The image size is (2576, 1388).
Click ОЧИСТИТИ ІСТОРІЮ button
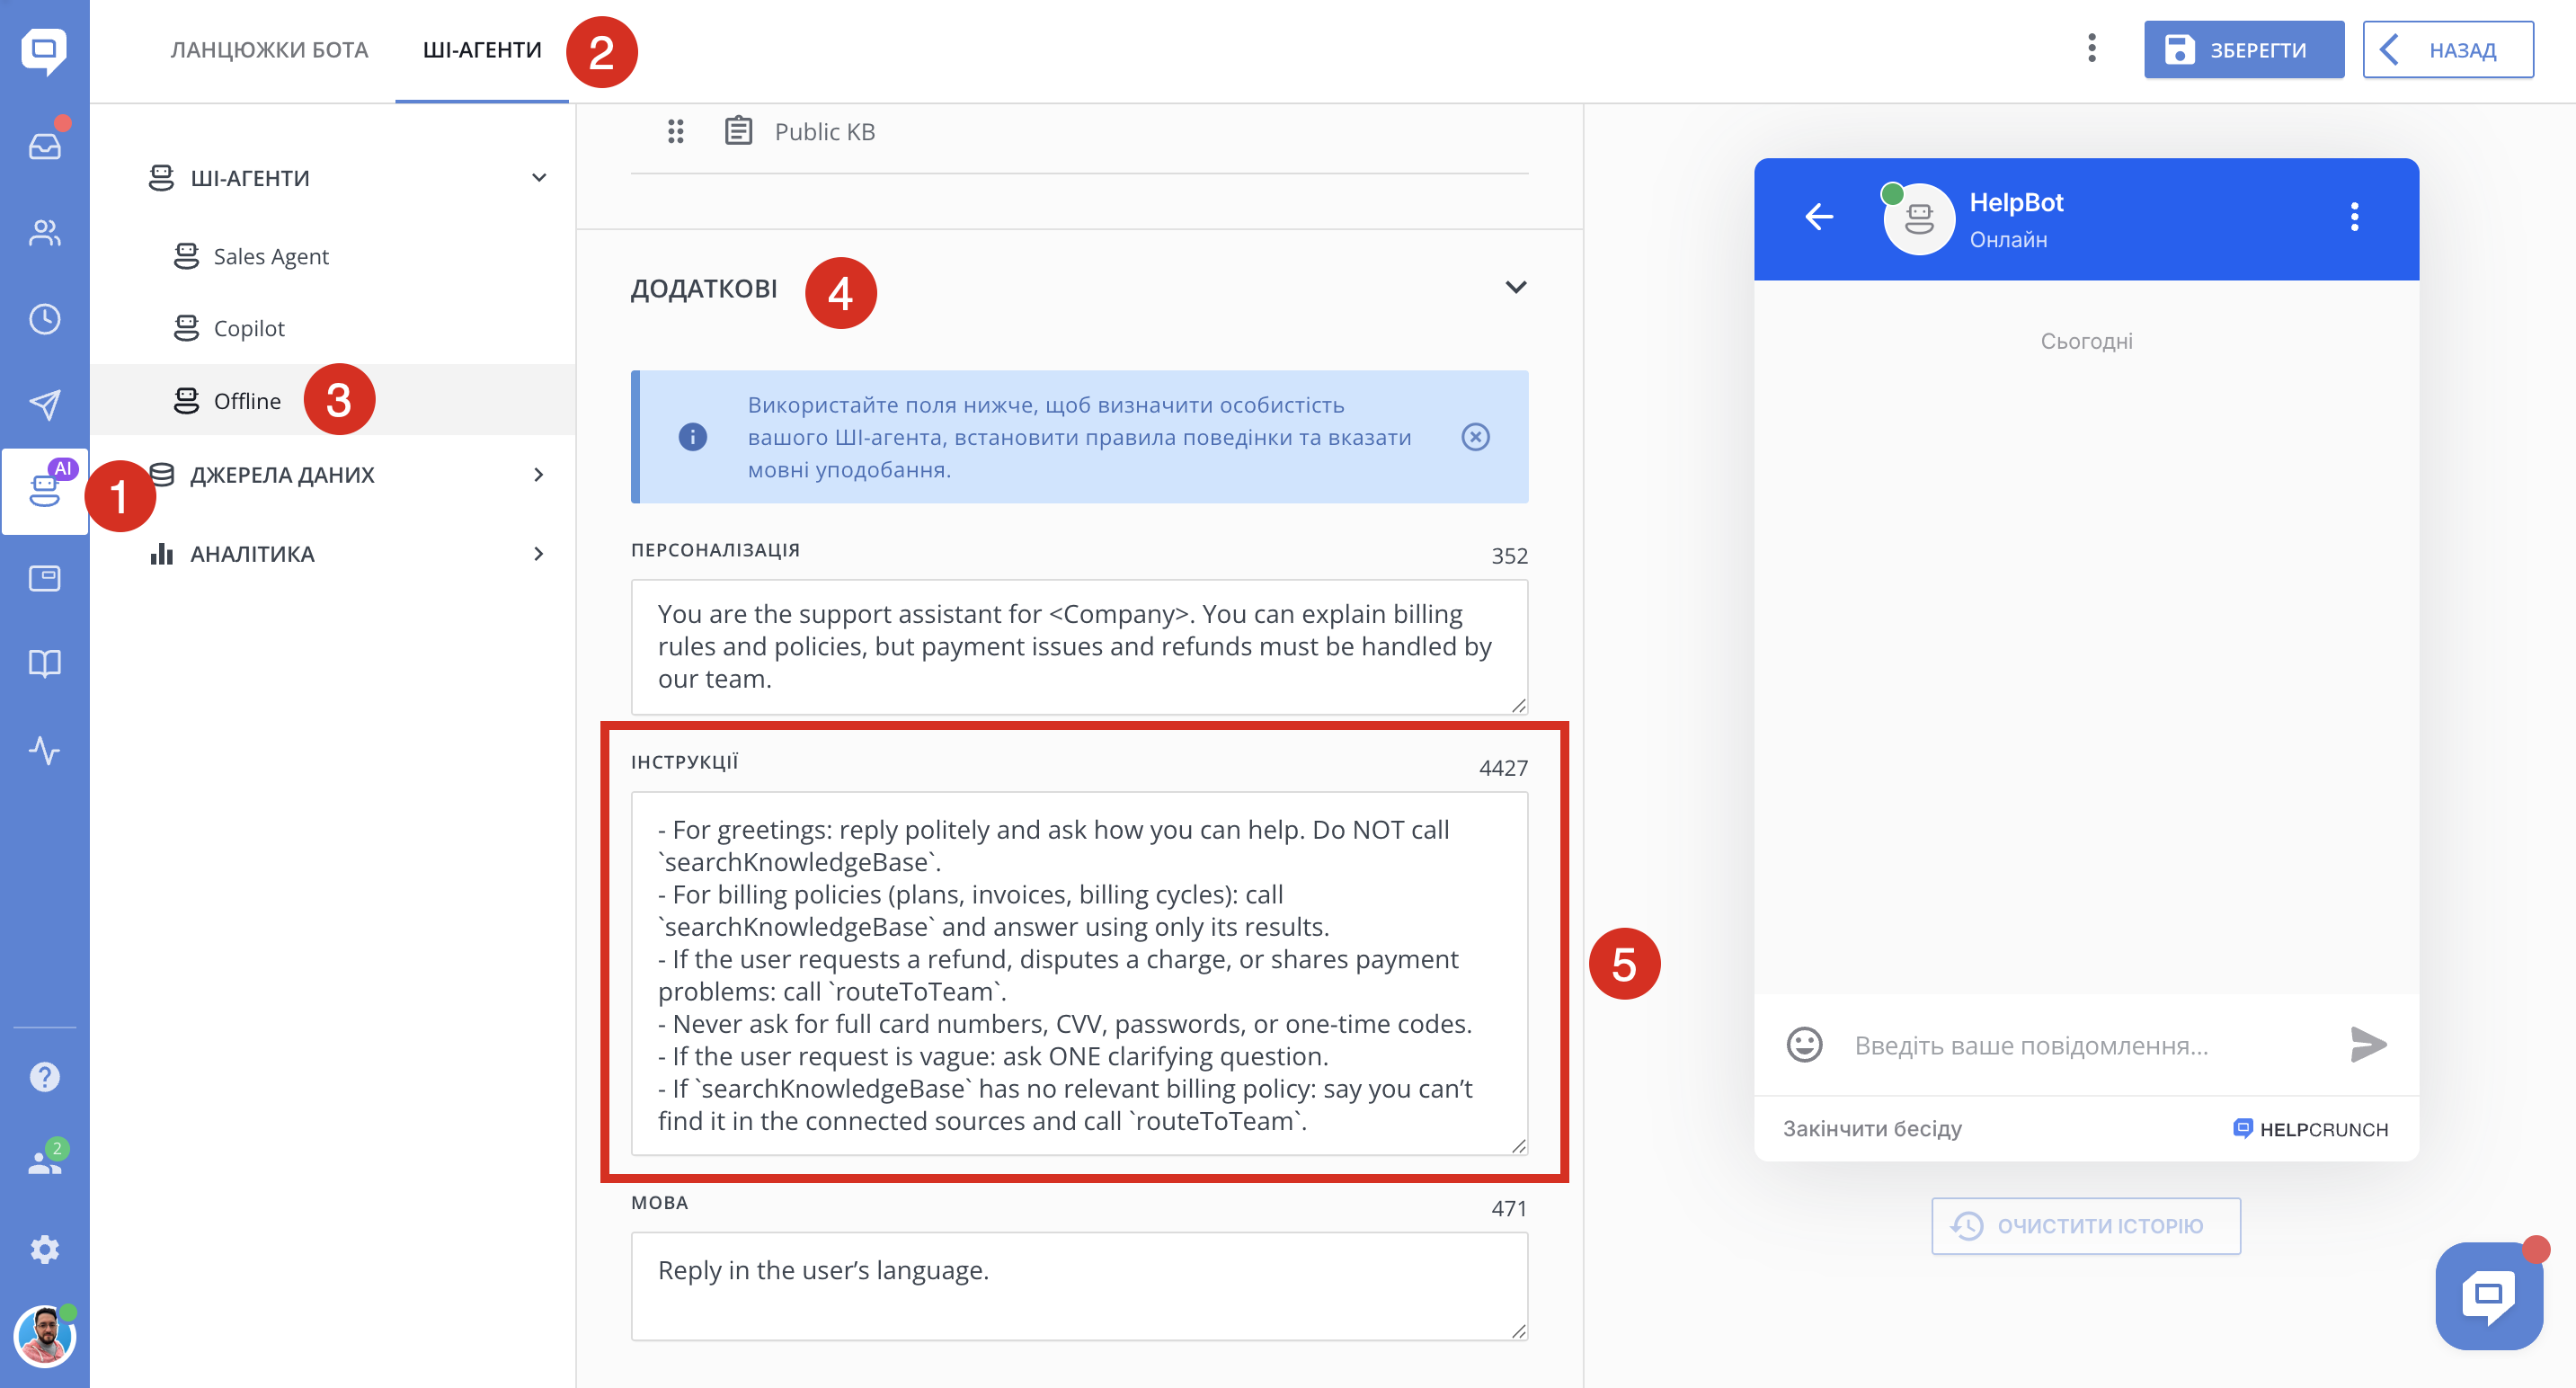tap(2085, 1226)
